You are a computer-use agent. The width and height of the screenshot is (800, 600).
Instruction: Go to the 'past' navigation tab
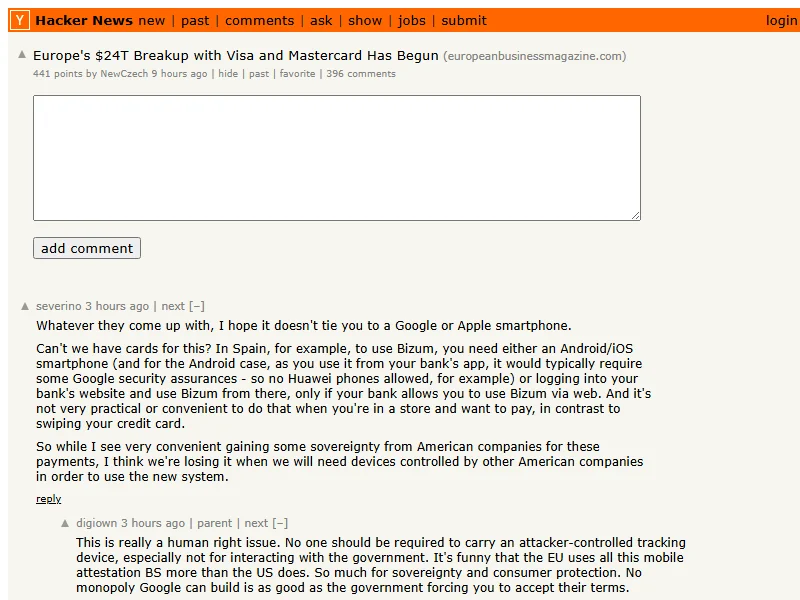[x=195, y=20]
